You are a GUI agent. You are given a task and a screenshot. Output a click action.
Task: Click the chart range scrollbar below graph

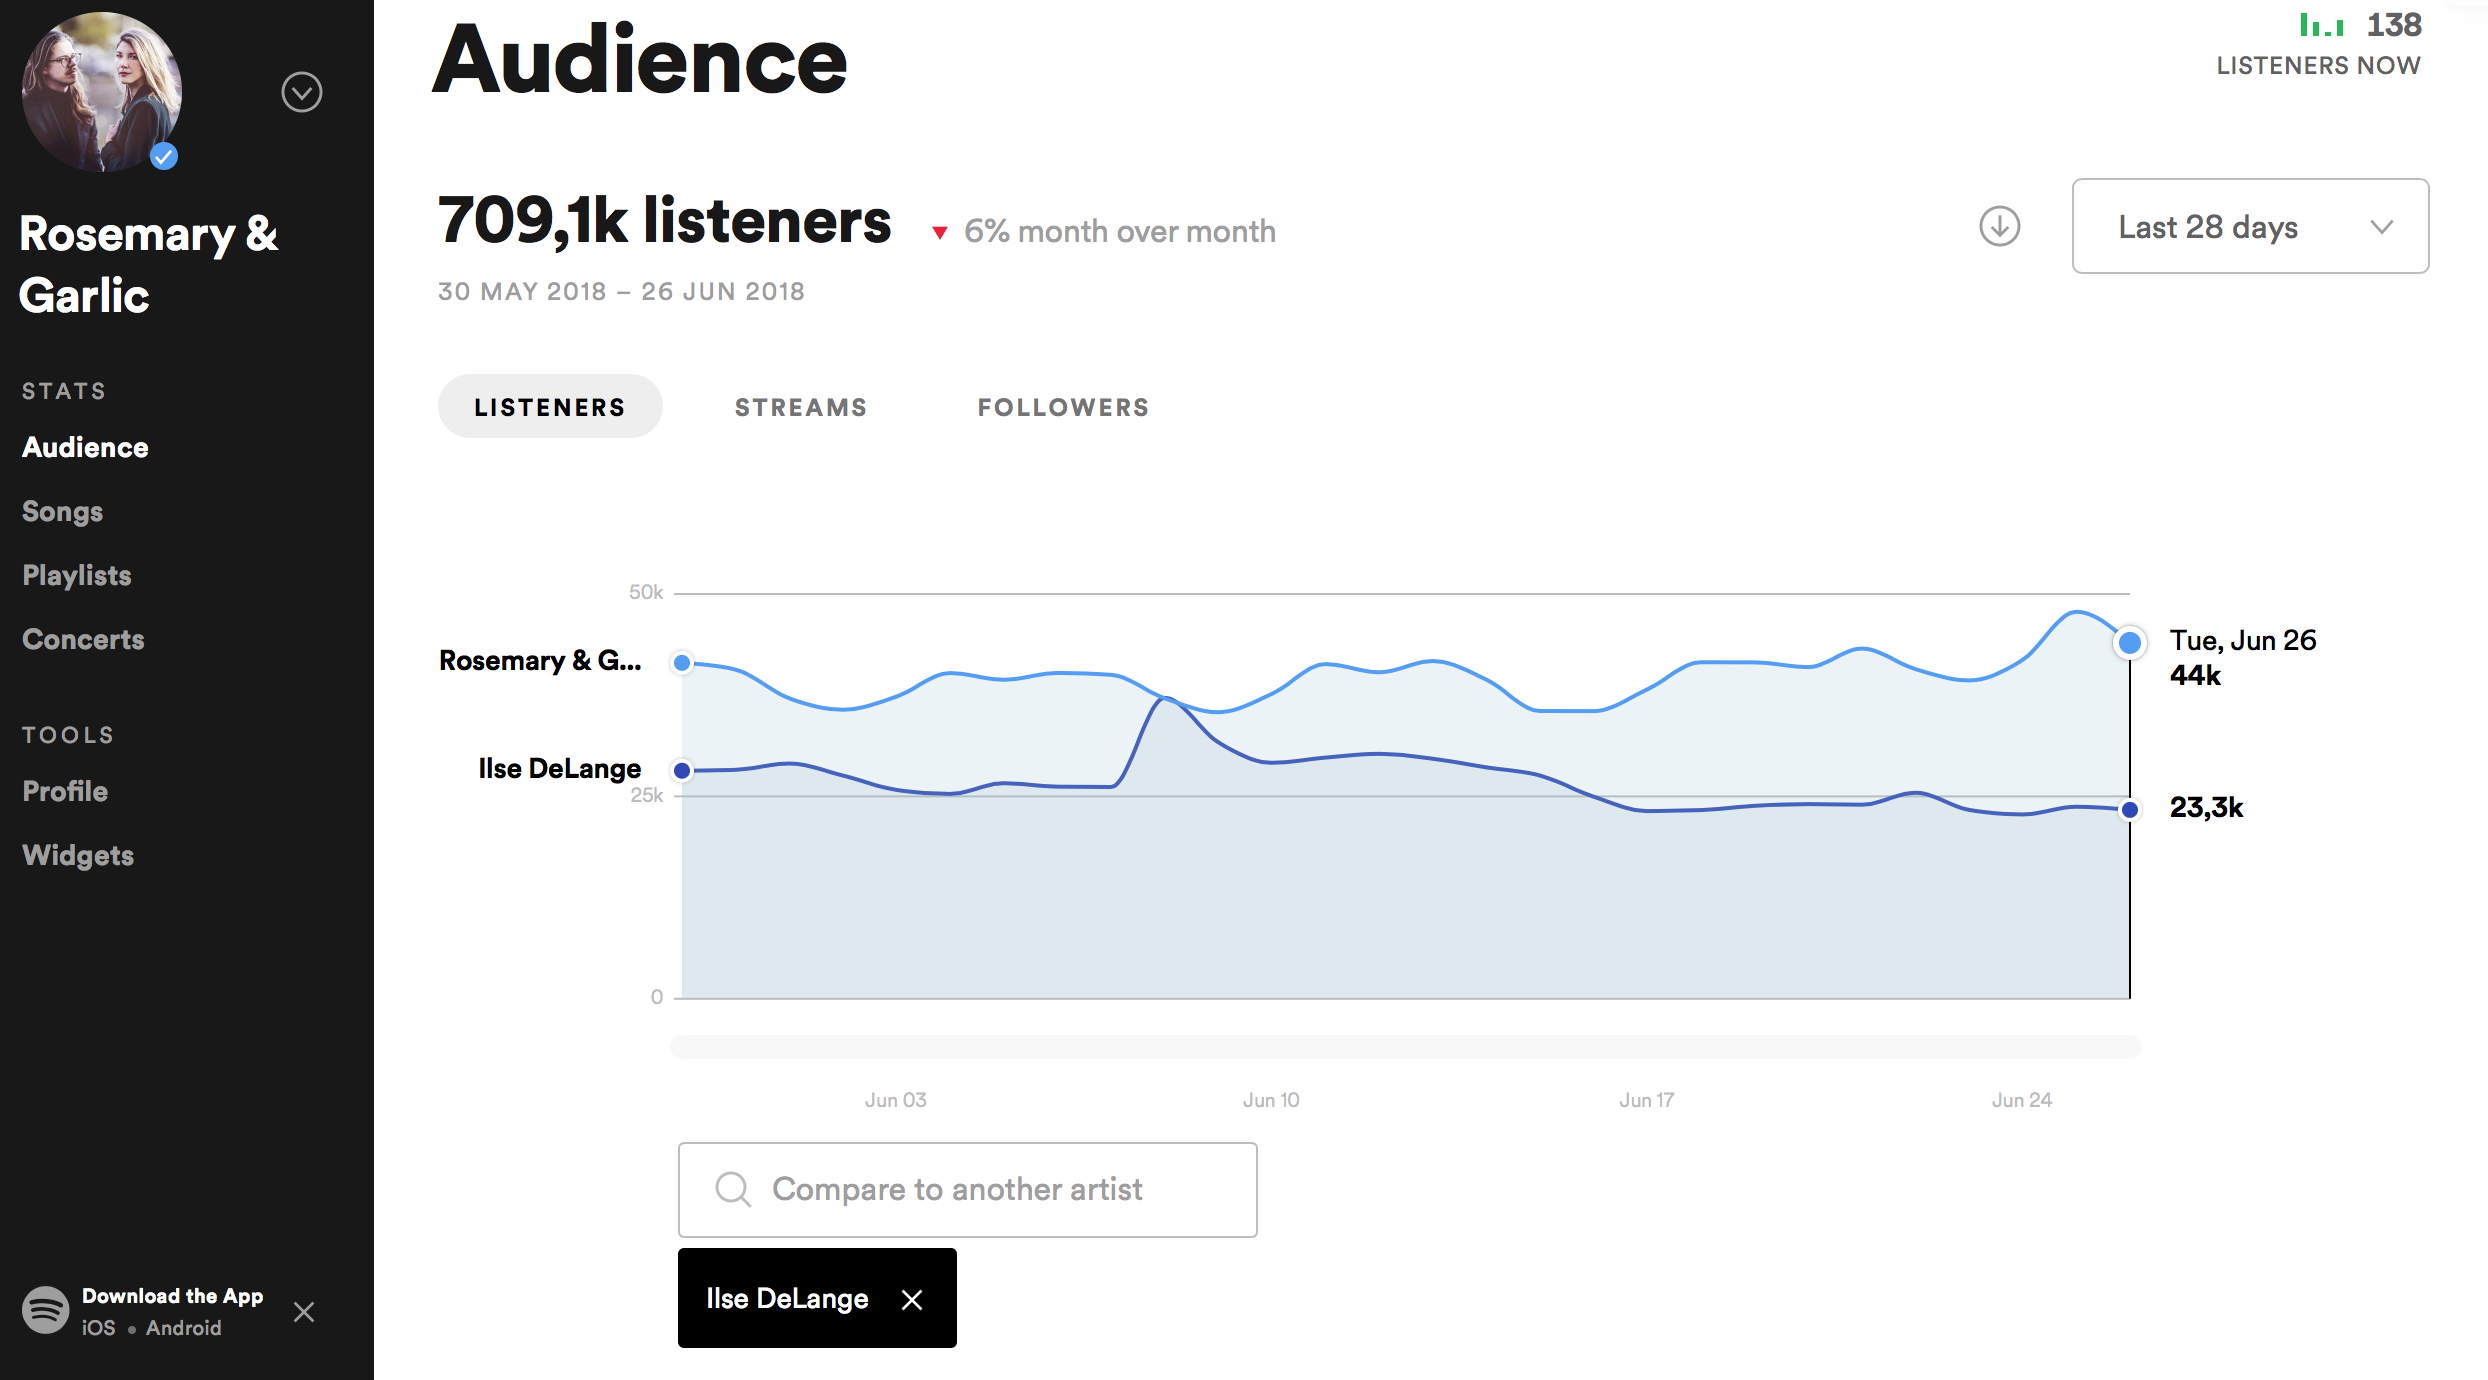point(1405,1047)
